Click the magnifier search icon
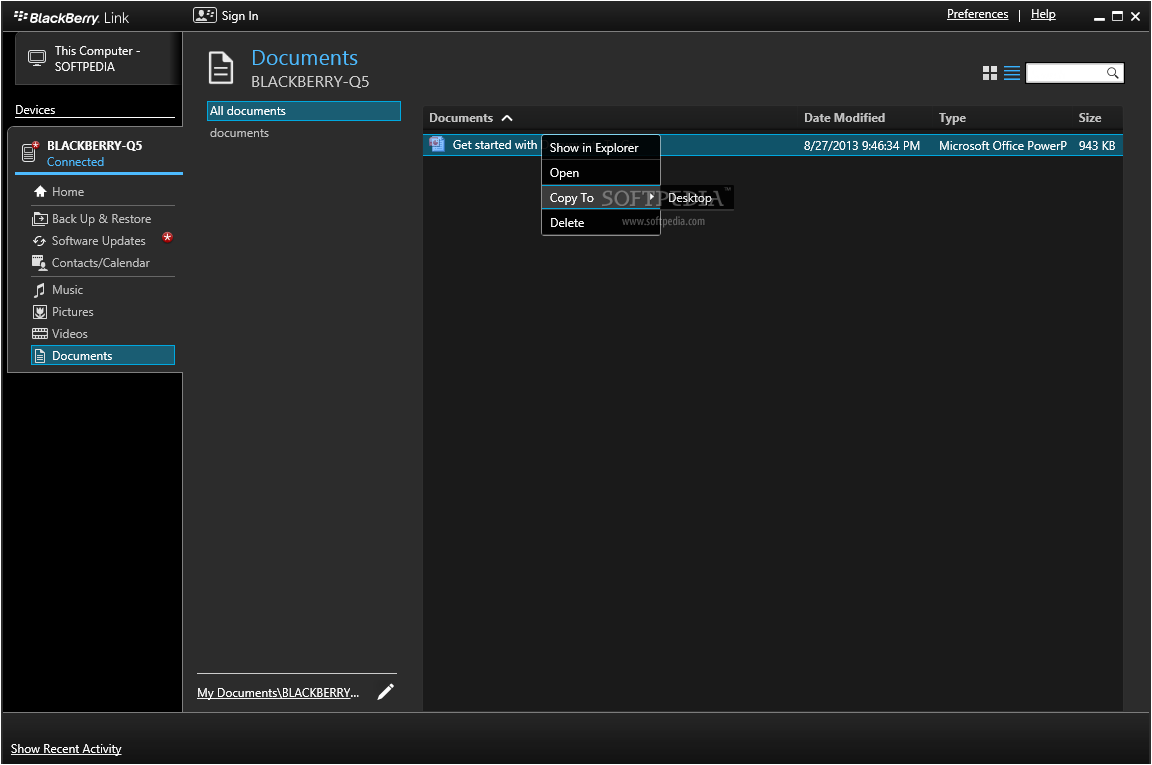1152x765 pixels. pyautogui.click(x=1112, y=73)
